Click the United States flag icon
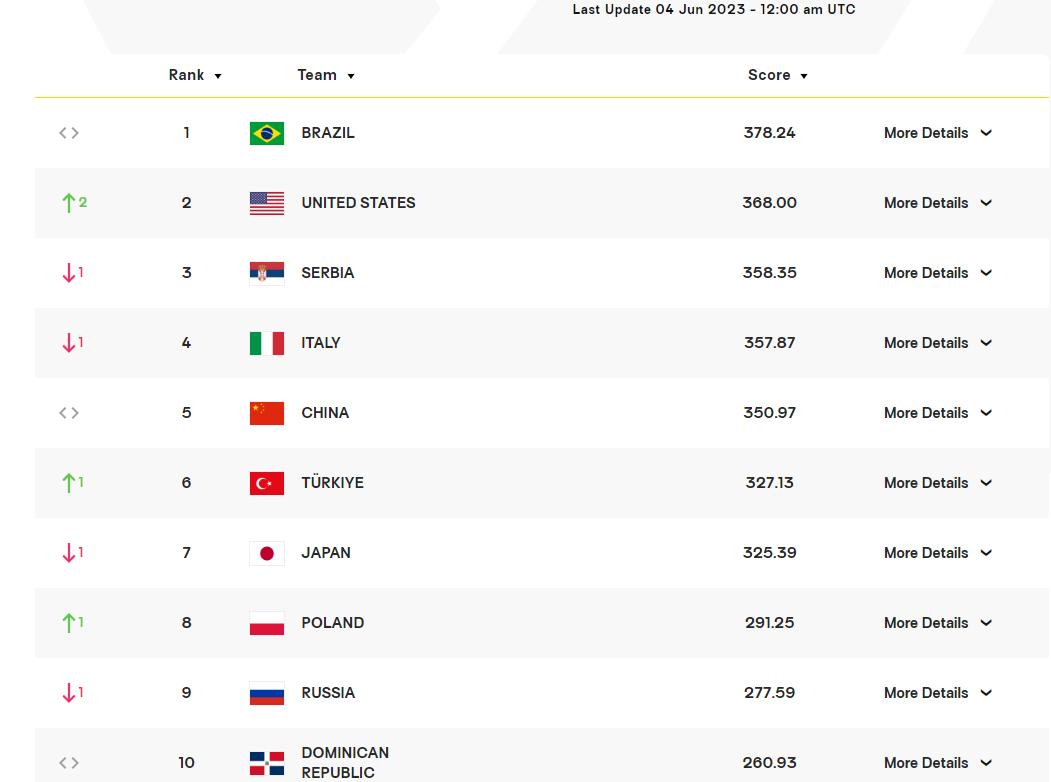This screenshot has height=782, width=1051. tap(267, 203)
